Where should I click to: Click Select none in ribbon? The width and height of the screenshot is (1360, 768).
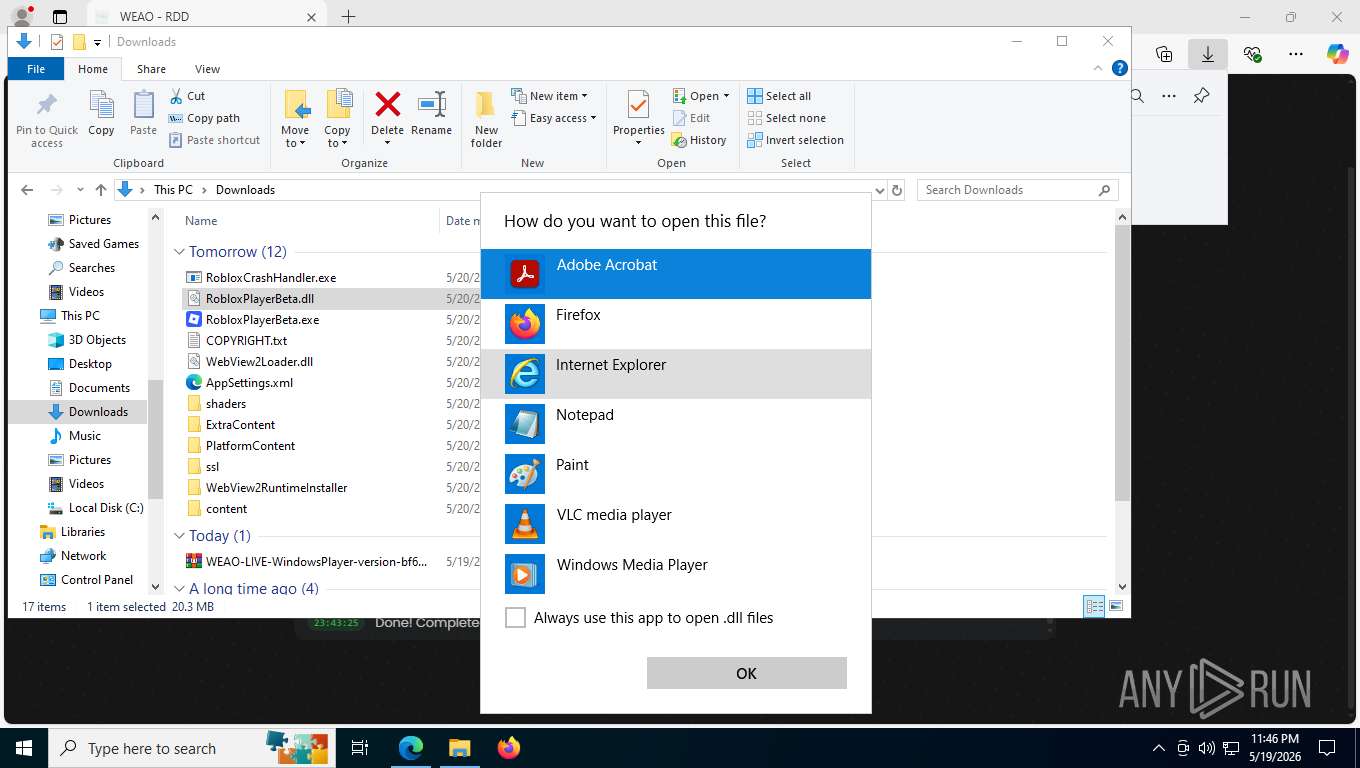coord(786,118)
